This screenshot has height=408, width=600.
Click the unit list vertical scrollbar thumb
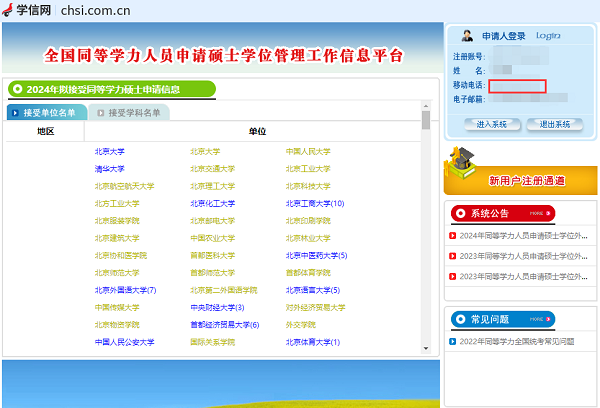426,121
